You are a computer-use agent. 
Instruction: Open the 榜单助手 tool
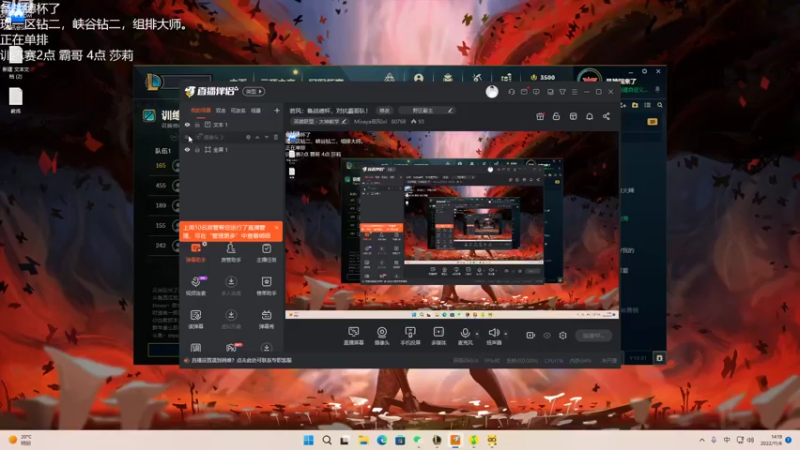tap(266, 286)
